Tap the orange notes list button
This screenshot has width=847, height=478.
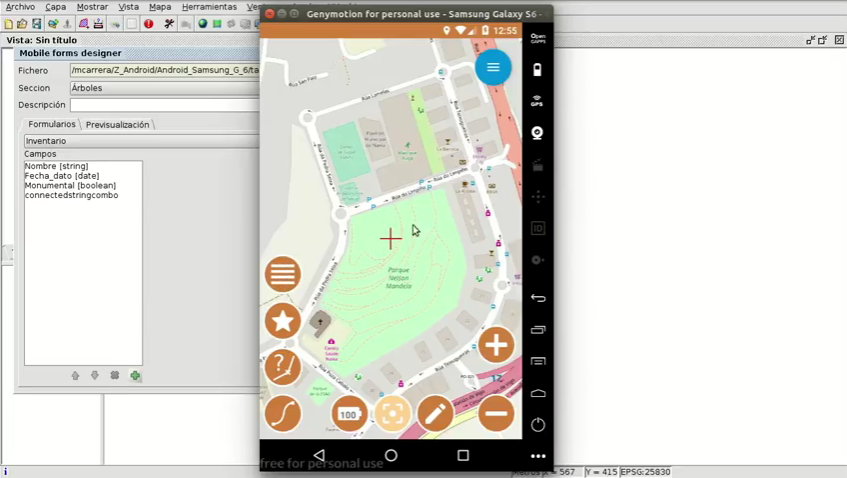(x=283, y=274)
